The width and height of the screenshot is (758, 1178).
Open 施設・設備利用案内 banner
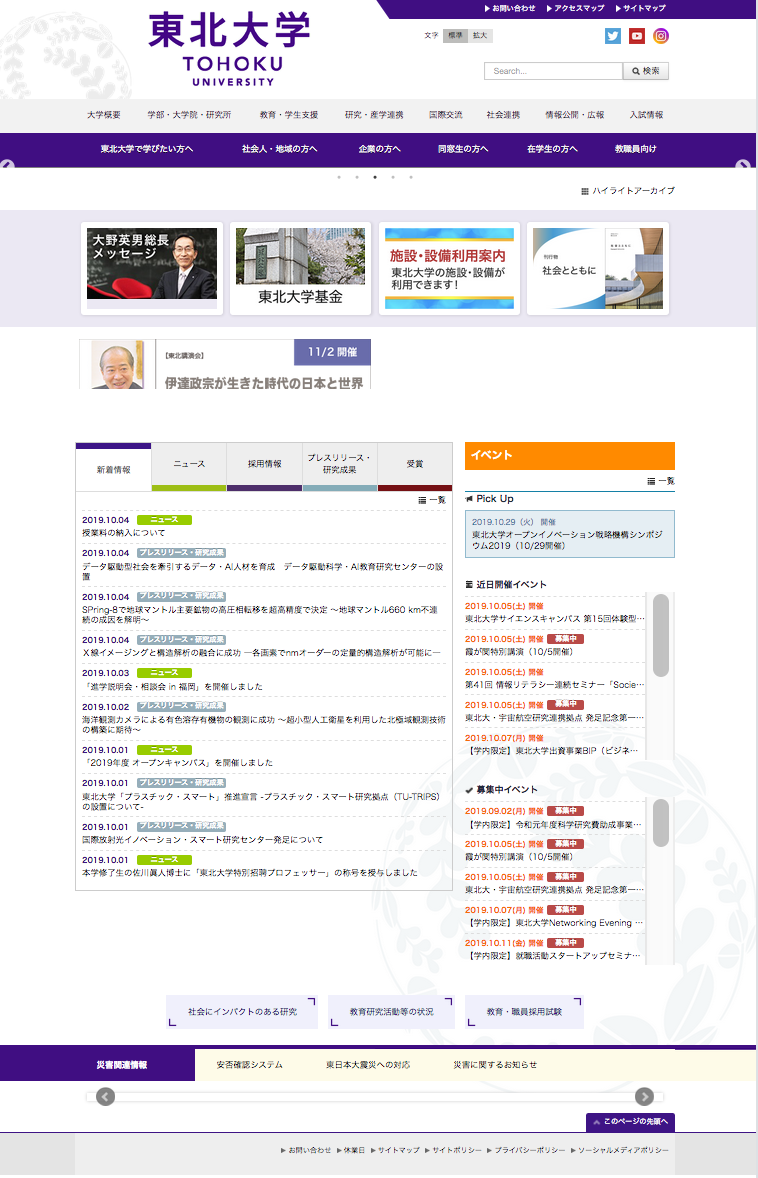(x=449, y=268)
